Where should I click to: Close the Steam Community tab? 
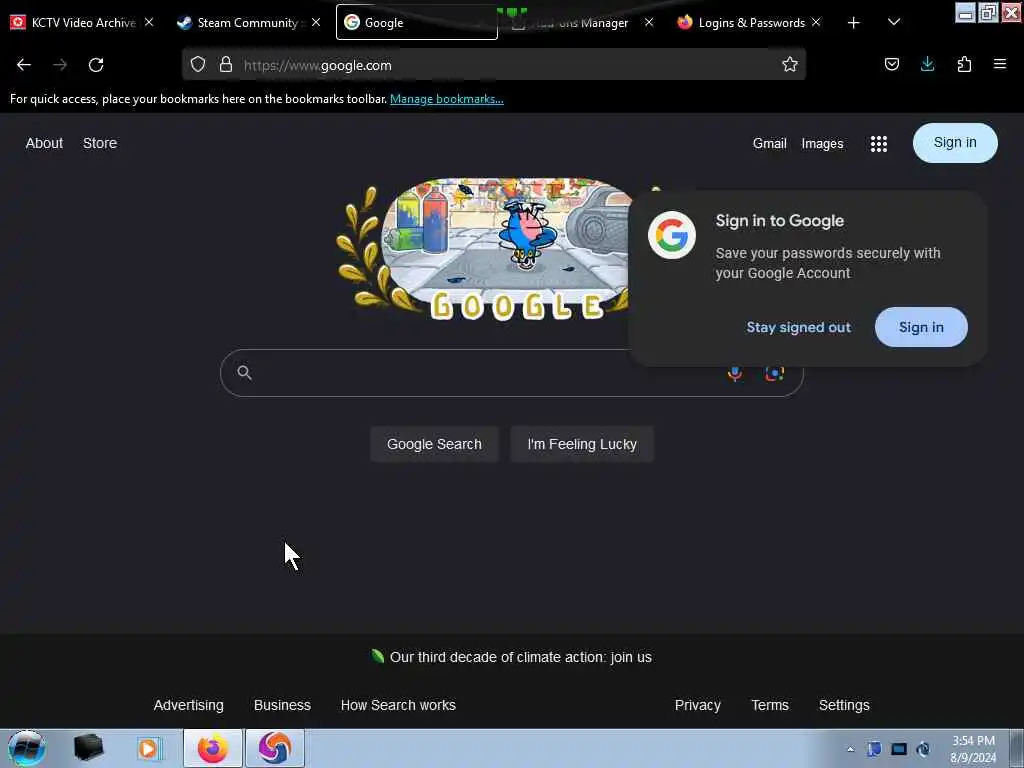(x=316, y=22)
